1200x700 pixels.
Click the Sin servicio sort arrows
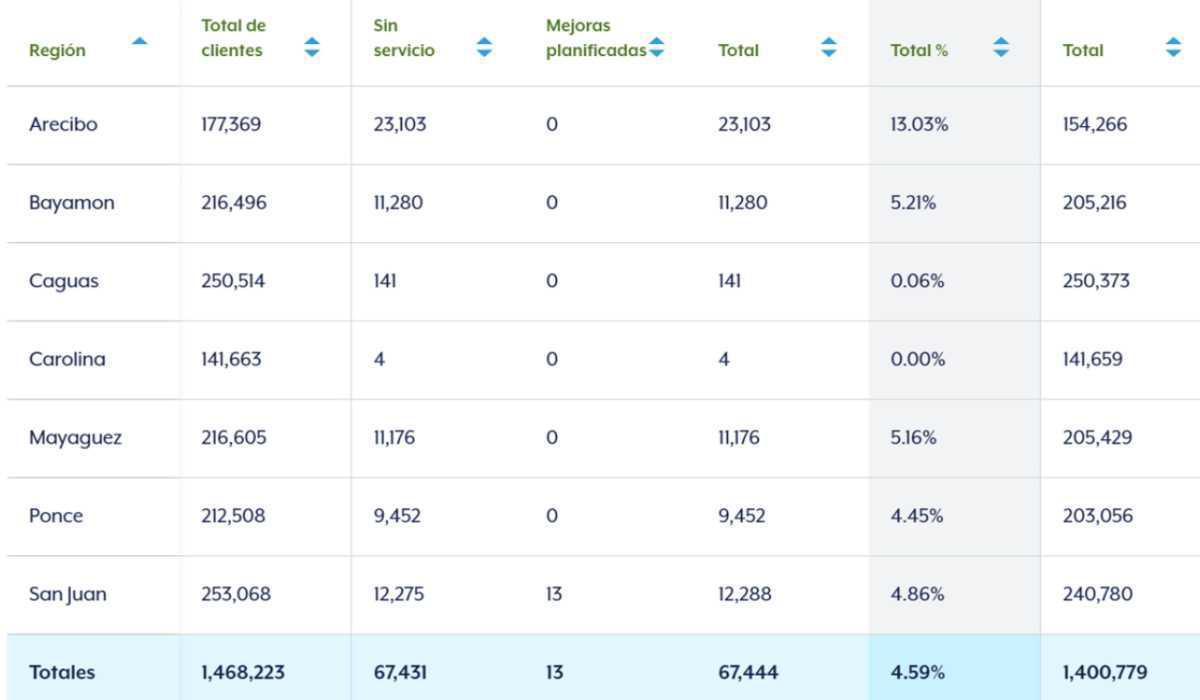pyautogui.click(x=484, y=47)
